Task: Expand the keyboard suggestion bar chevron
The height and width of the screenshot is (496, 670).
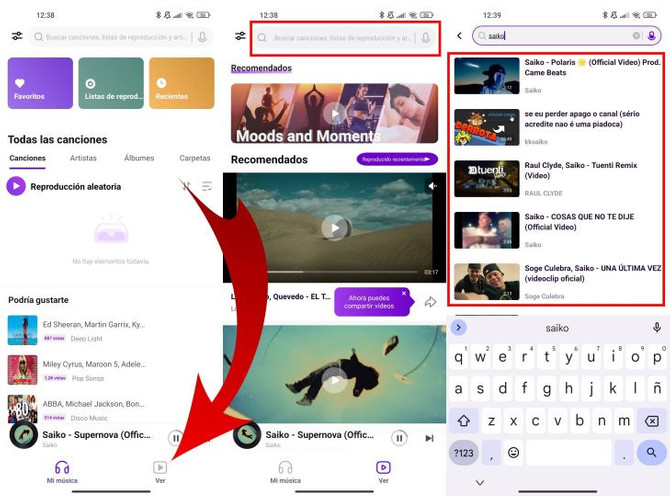Action: click(x=458, y=328)
